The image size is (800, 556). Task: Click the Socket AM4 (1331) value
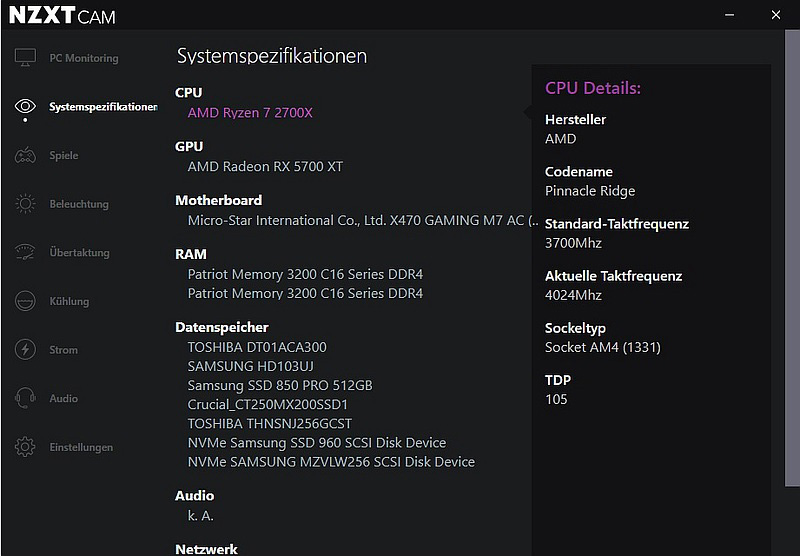pyautogui.click(x=603, y=347)
